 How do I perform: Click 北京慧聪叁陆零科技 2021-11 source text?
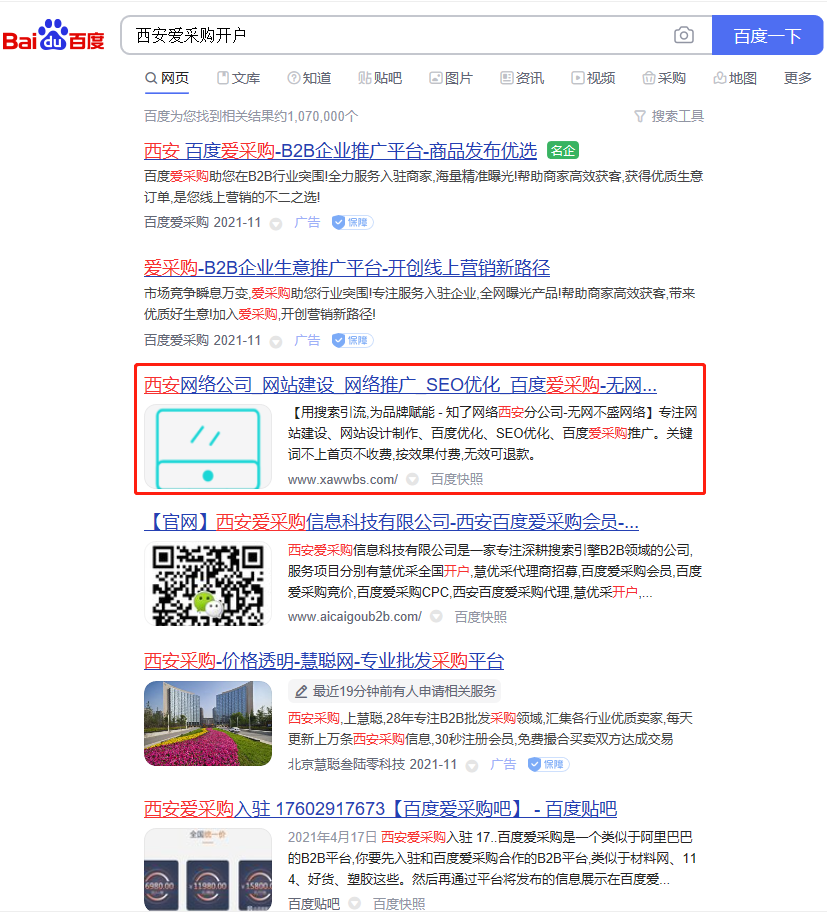pyautogui.click(x=372, y=765)
